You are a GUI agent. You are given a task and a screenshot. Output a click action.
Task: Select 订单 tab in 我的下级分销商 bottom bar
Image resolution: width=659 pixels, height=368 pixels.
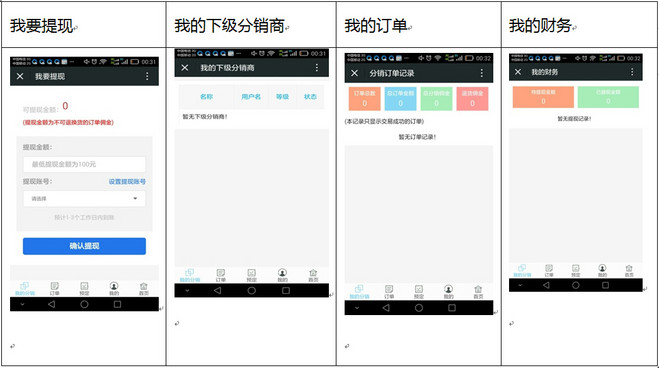221,276
